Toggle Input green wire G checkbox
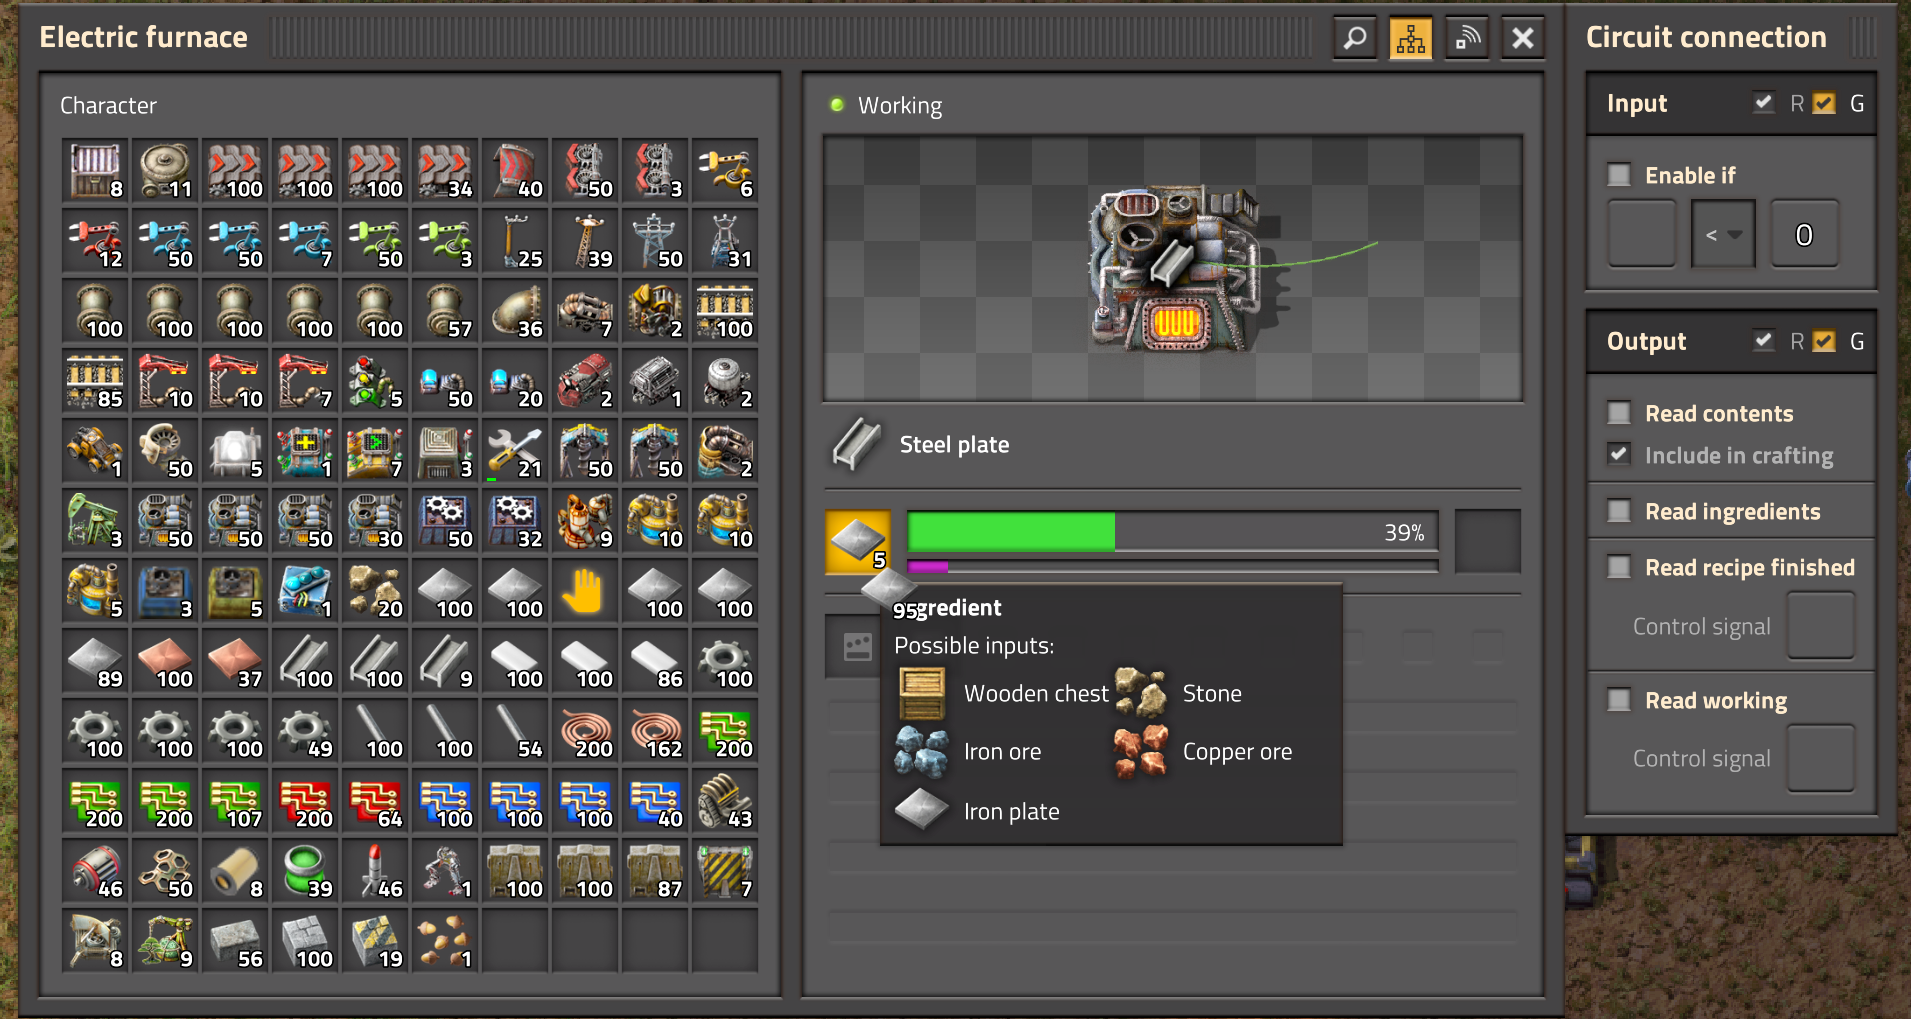Image resolution: width=1911 pixels, height=1019 pixels. tap(1824, 103)
